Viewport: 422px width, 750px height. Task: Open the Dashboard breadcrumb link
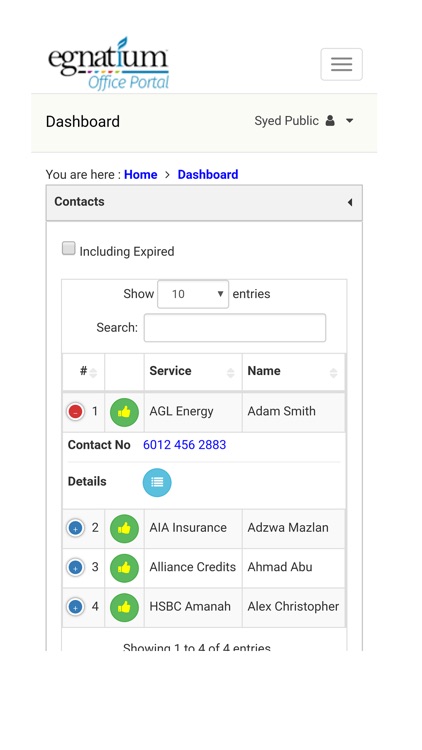tap(208, 175)
